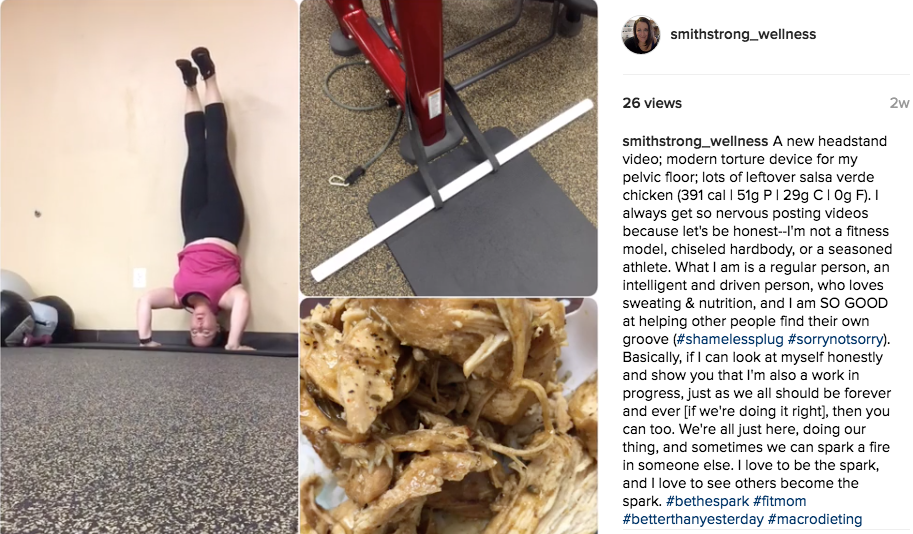This screenshot has height=534, width=913.
Task: Select the exercise machine photo panel
Action: 448,147
